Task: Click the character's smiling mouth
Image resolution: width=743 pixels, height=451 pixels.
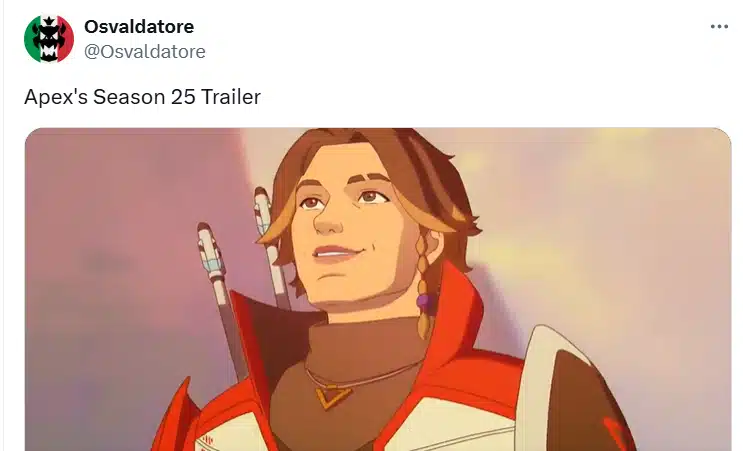Action: 338,253
